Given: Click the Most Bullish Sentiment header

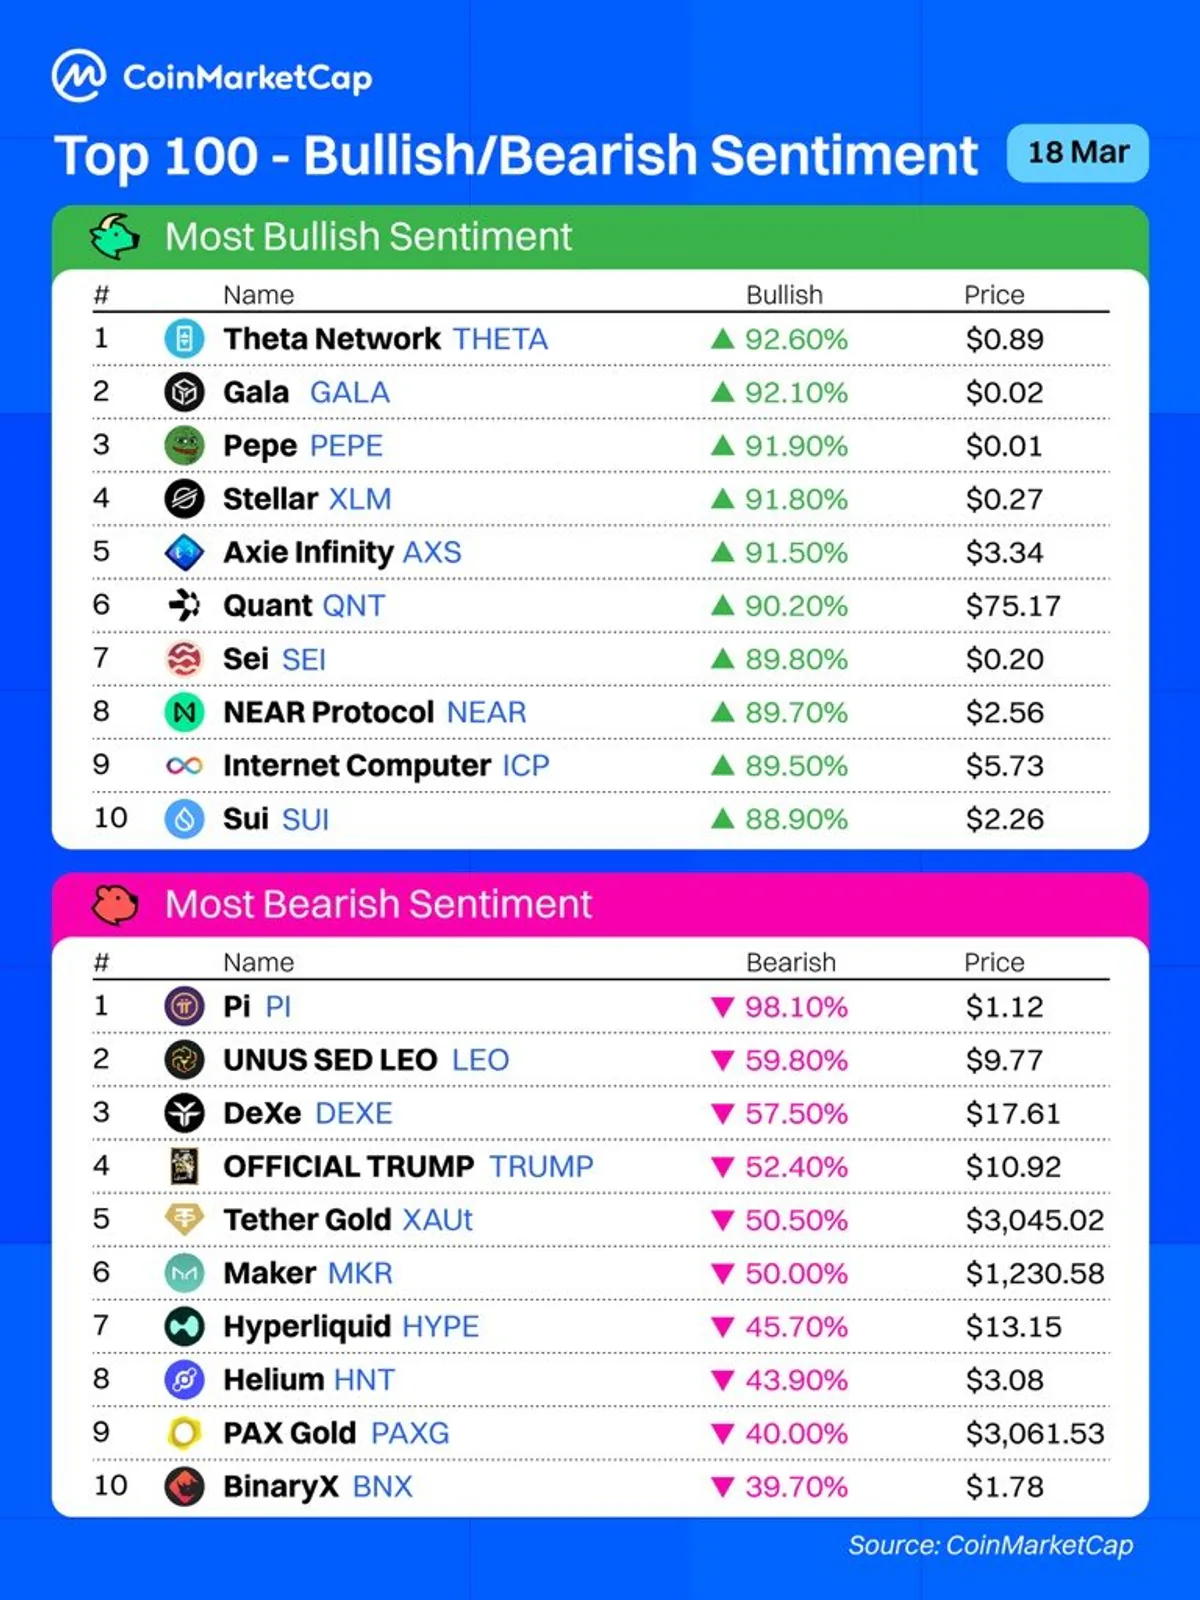Looking at the screenshot, I should [x=368, y=237].
